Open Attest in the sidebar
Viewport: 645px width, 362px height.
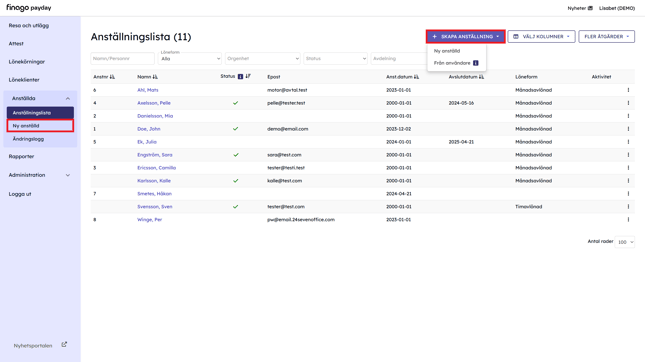[16, 44]
